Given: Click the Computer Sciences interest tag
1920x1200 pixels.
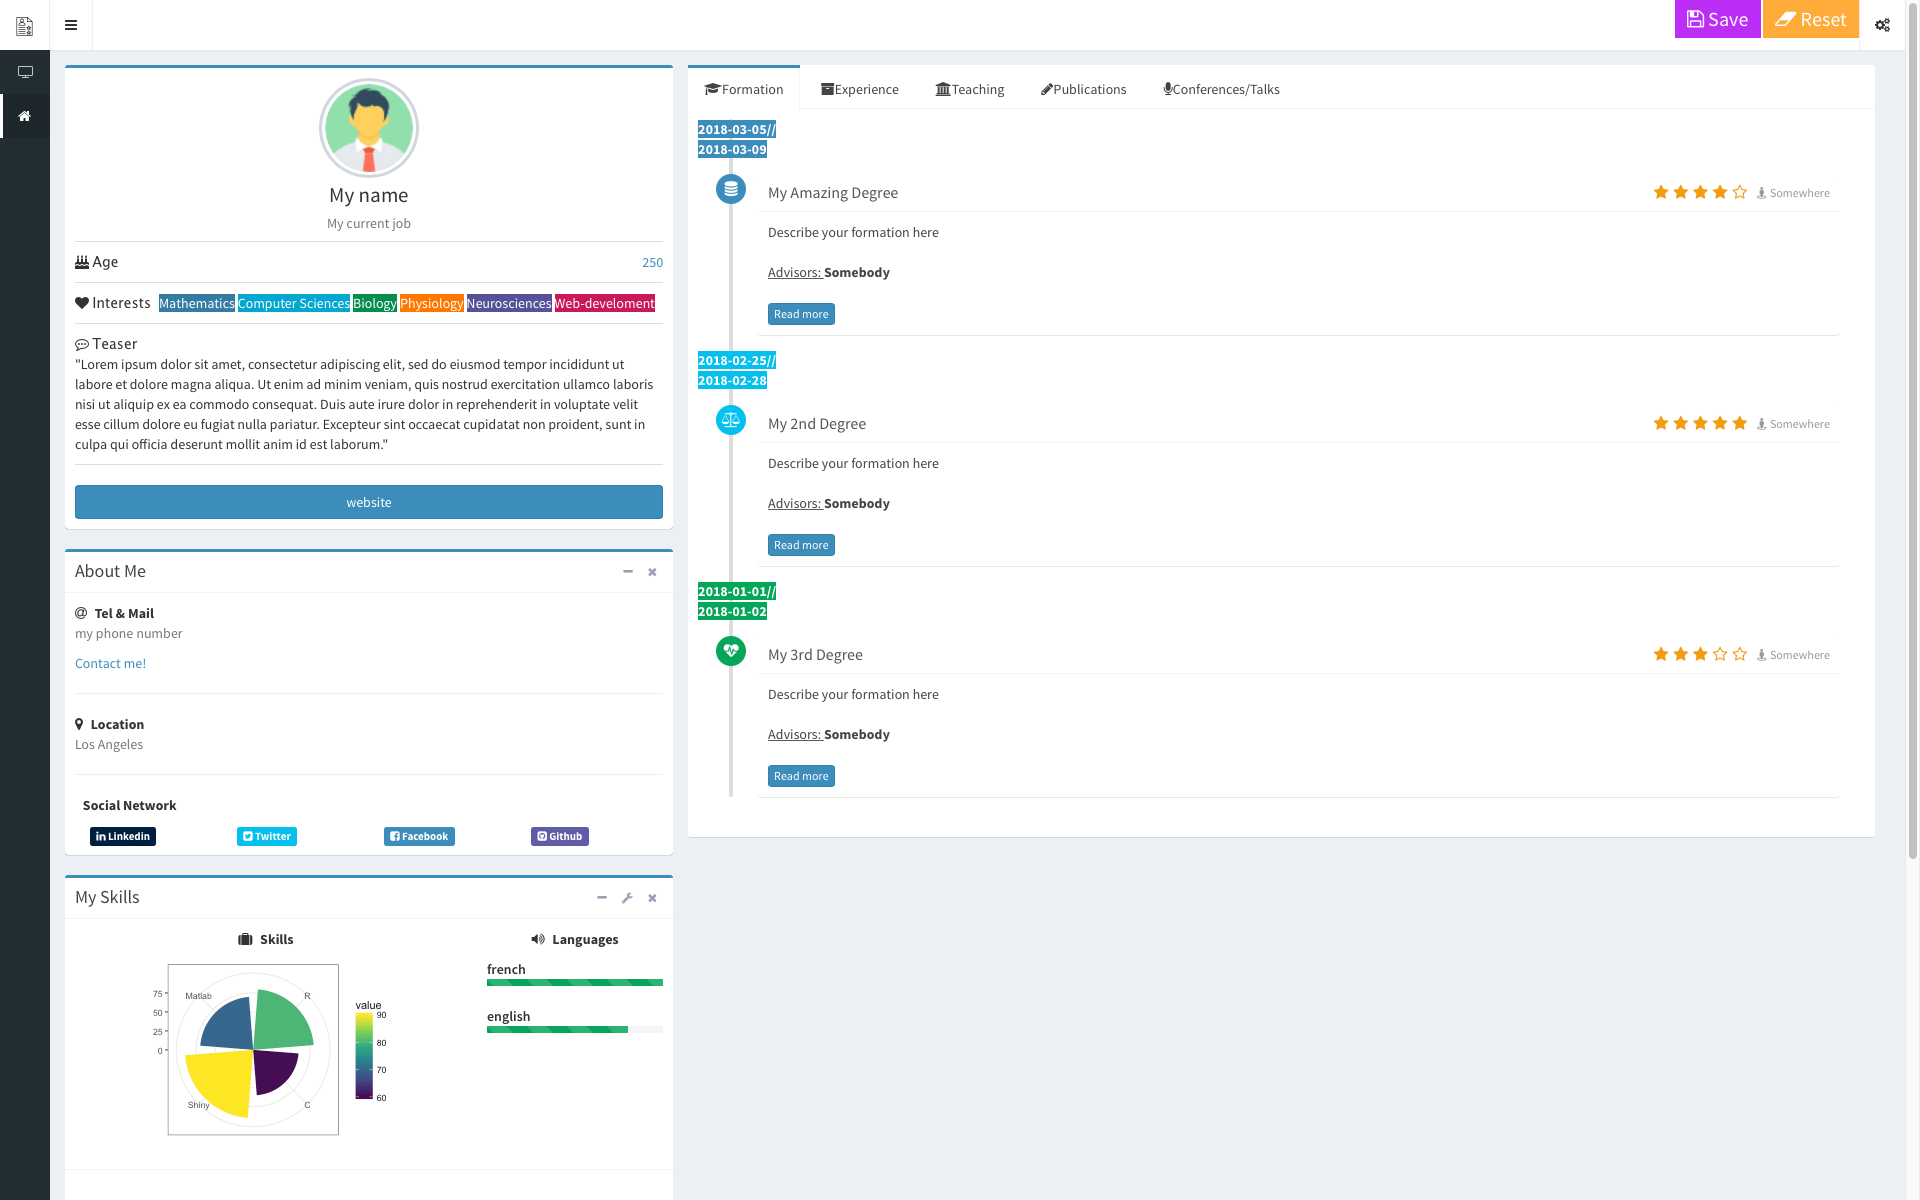Looking at the screenshot, I should (x=294, y=303).
